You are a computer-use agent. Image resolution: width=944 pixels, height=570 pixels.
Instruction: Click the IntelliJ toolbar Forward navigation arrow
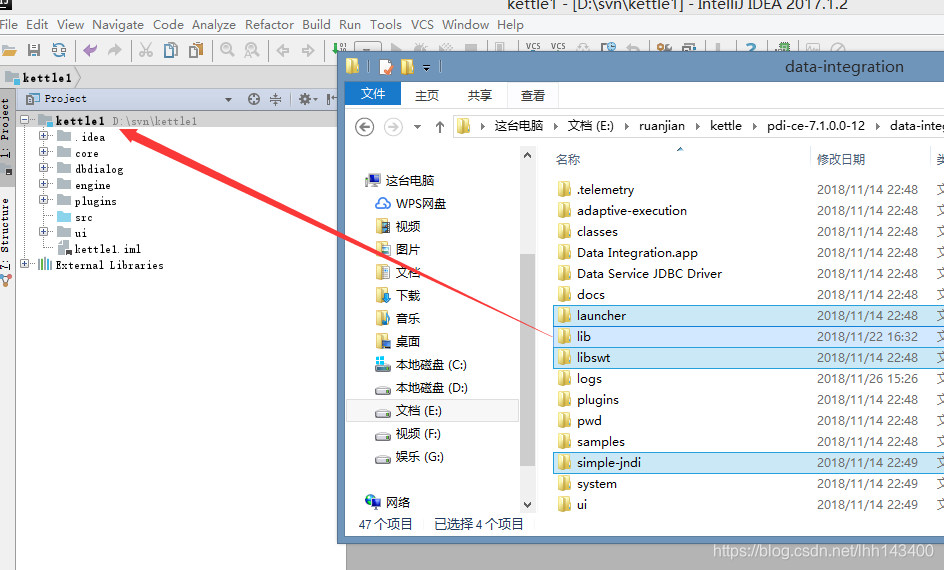[x=308, y=50]
